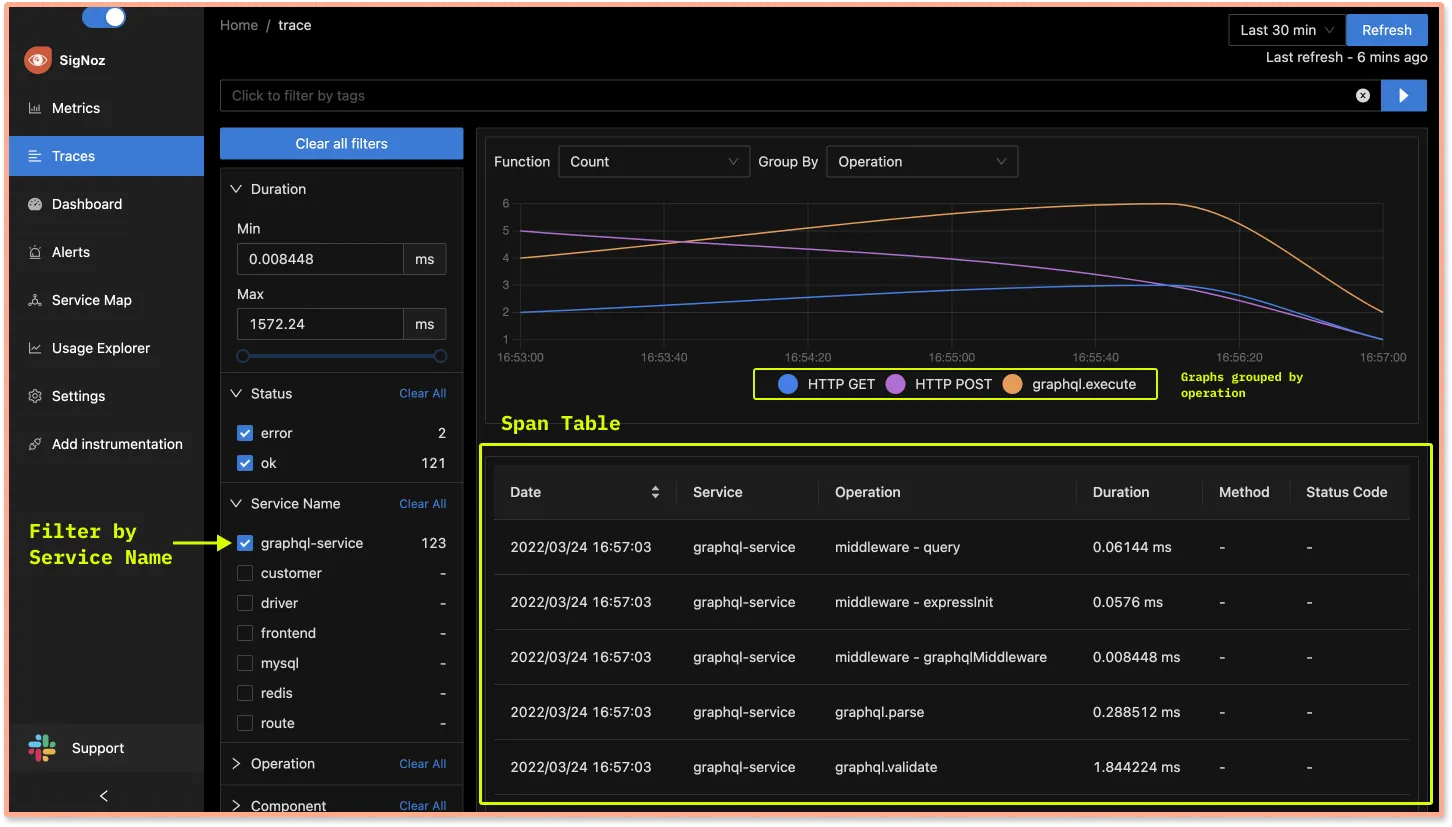This screenshot has height=827, width=1452.
Task: Click Clear All for Service Name
Action: click(x=422, y=503)
